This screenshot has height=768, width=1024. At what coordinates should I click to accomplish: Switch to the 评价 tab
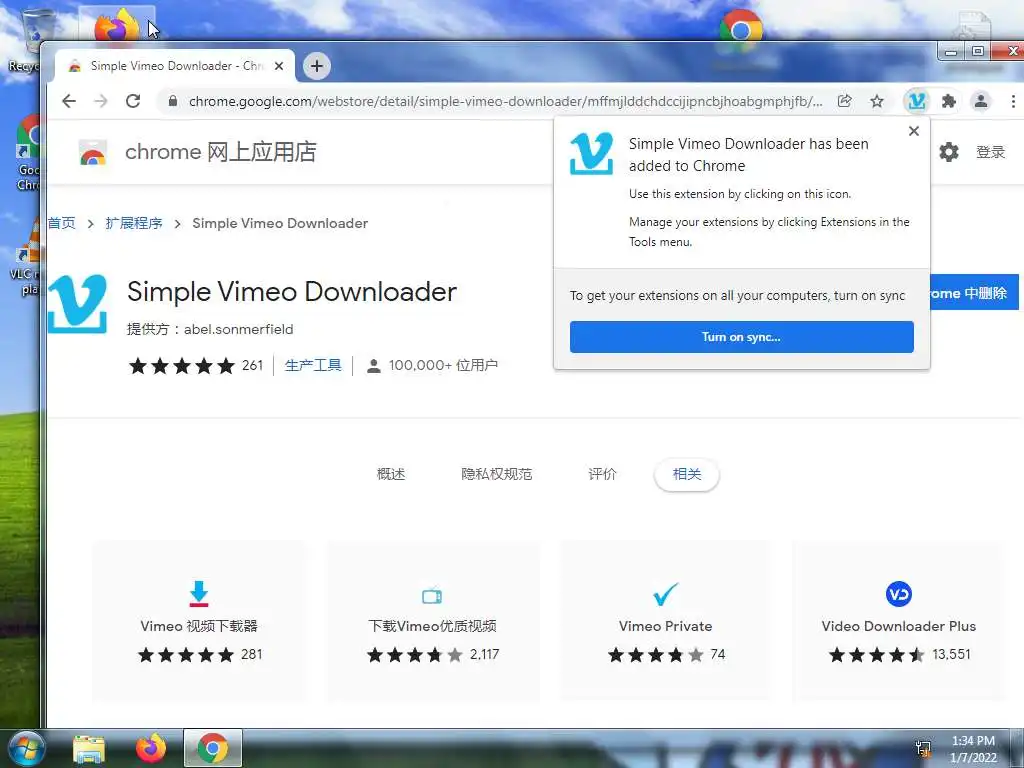pyautogui.click(x=602, y=474)
